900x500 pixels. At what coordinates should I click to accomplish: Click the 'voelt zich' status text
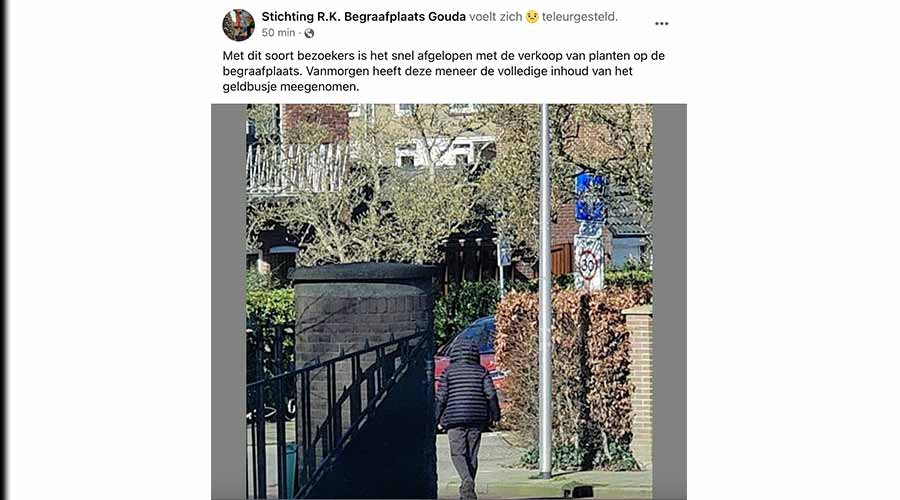click(x=495, y=17)
